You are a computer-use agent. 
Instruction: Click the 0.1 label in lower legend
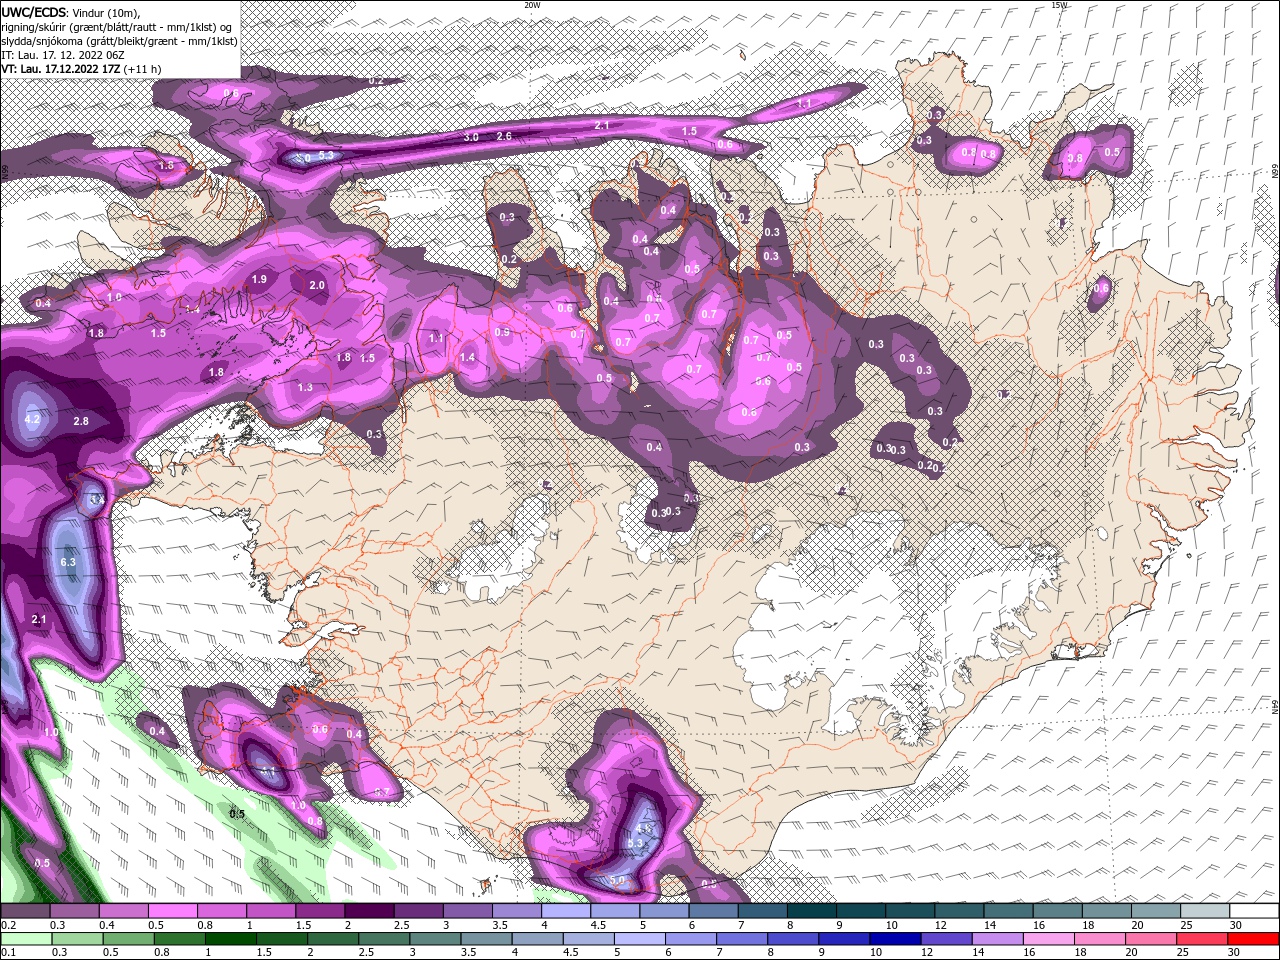click(7, 952)
